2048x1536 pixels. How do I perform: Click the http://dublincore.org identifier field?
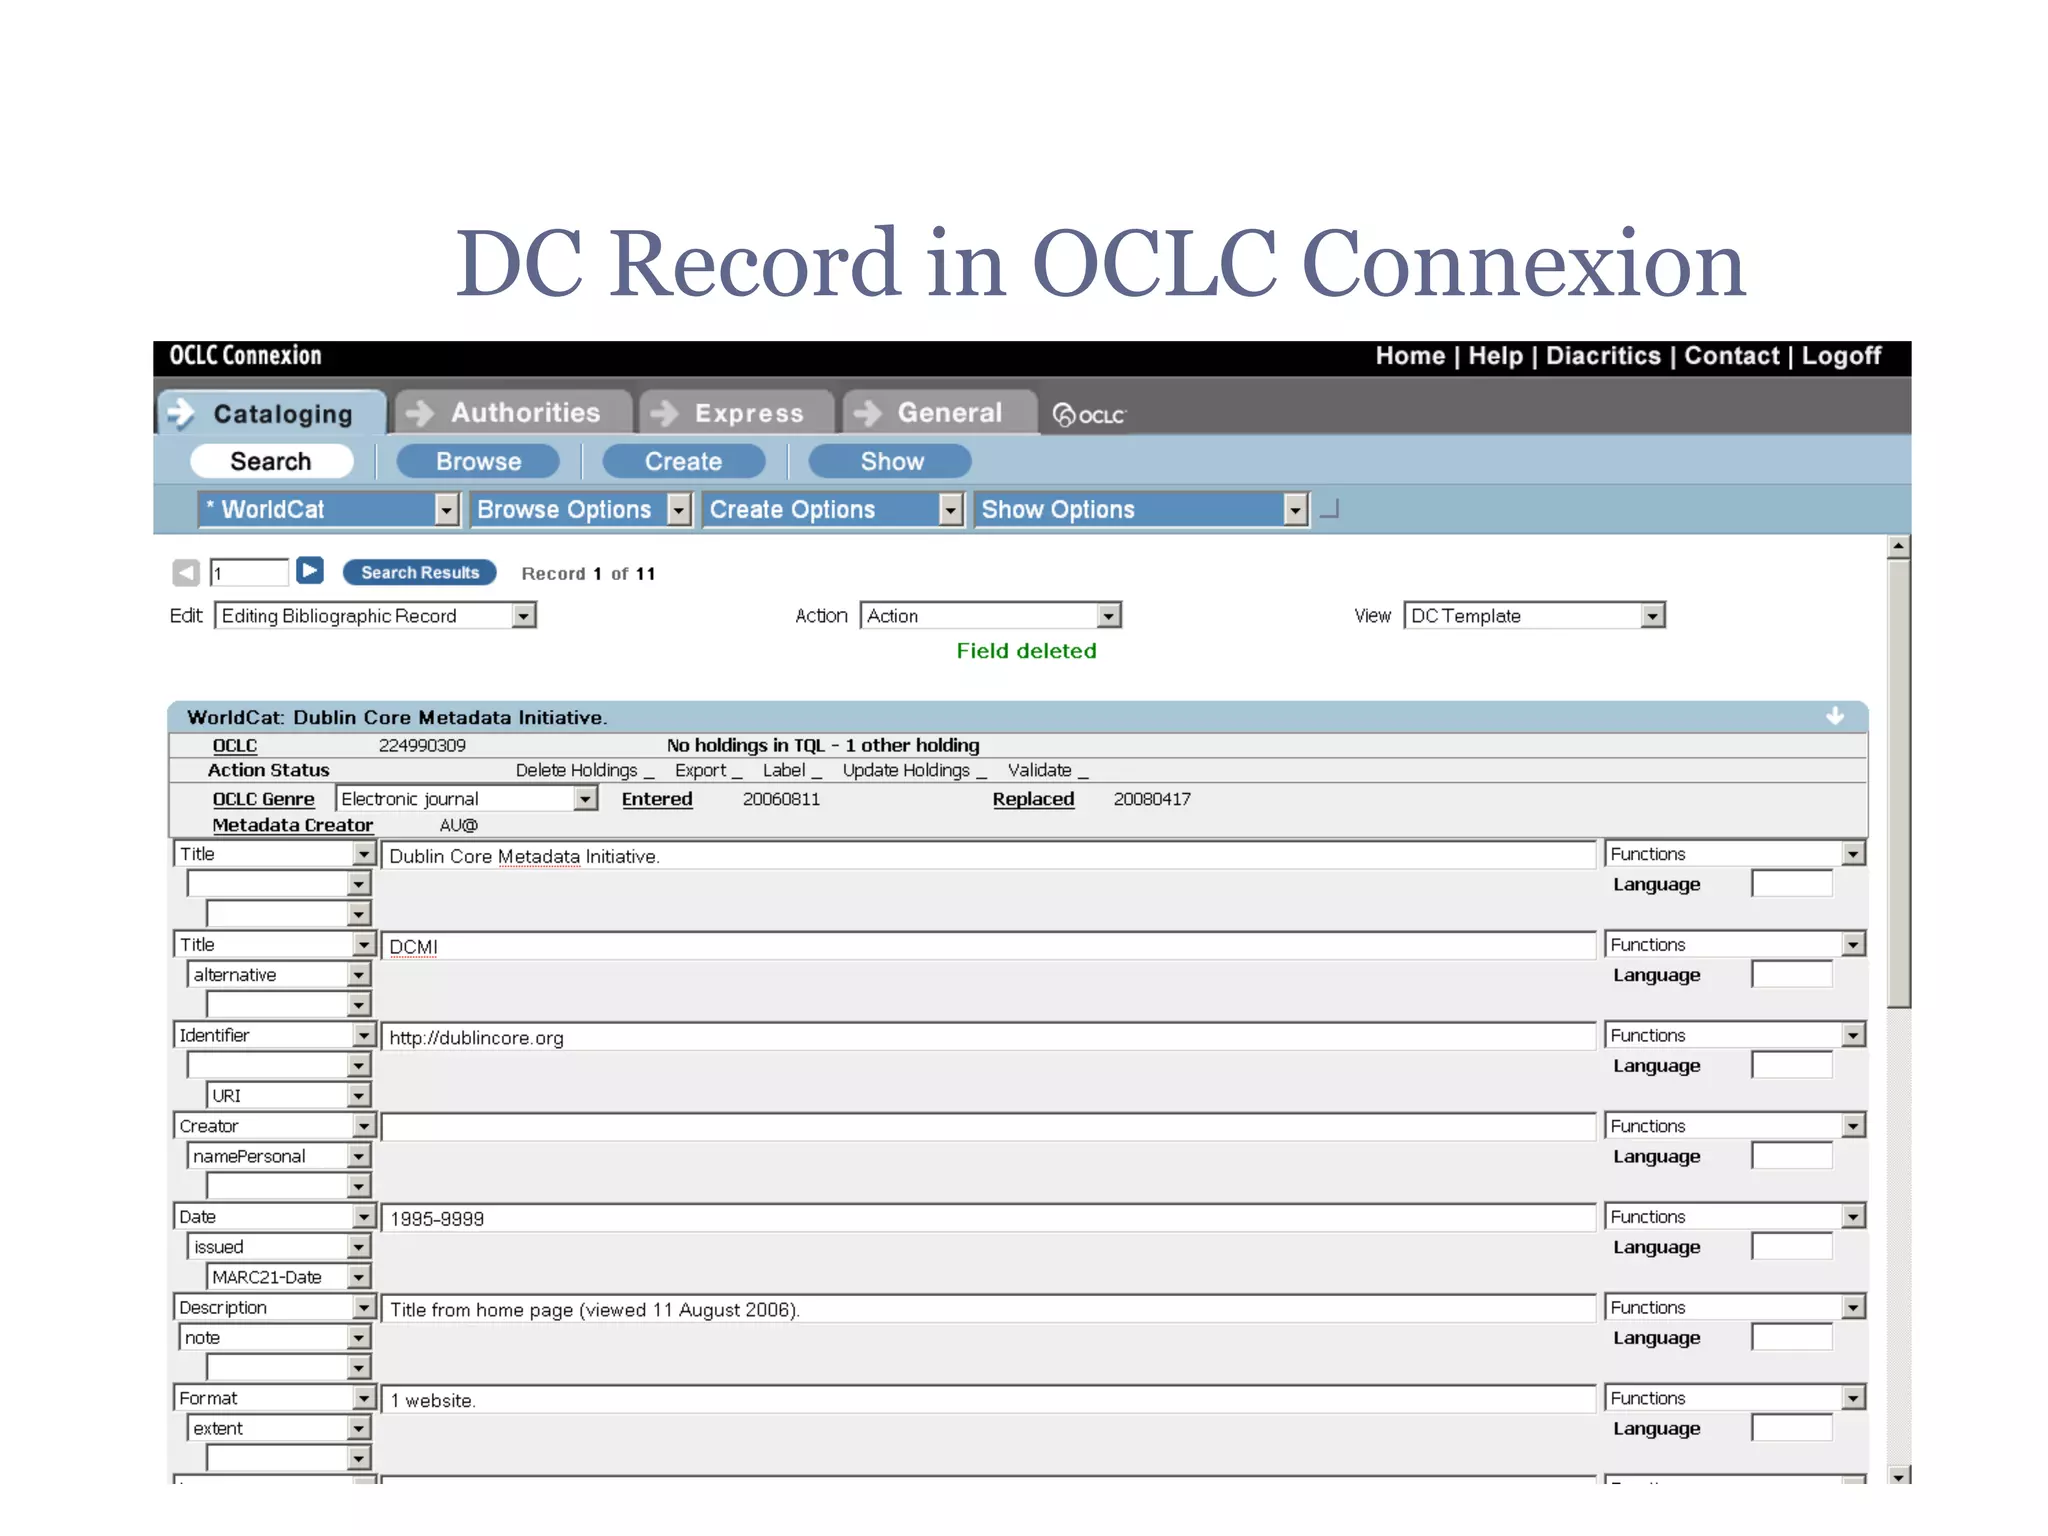988,1037
